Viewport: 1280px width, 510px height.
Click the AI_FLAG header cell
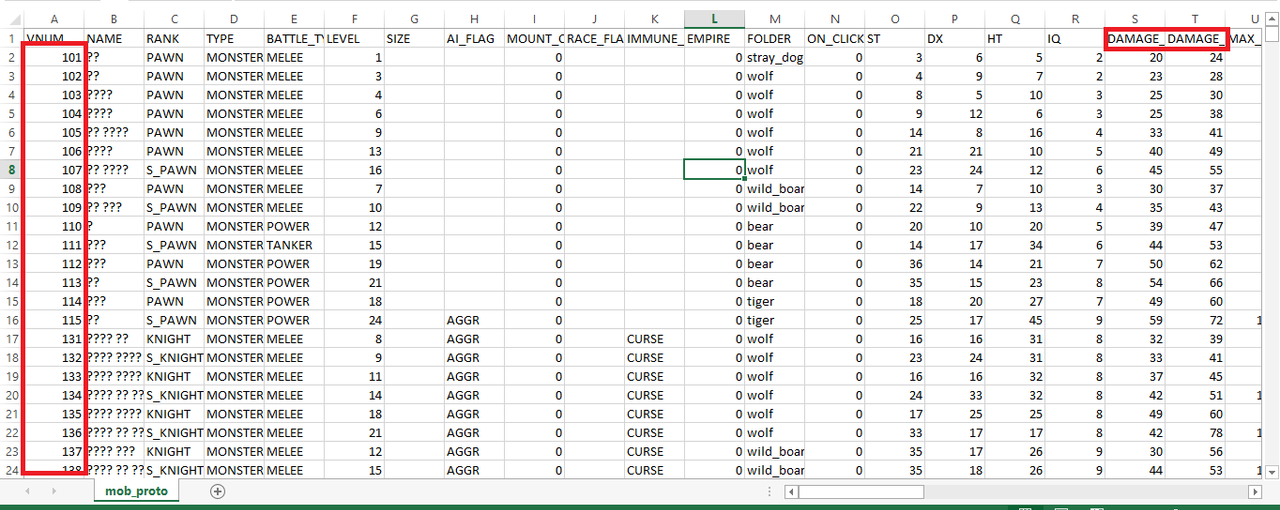[474, 38]
